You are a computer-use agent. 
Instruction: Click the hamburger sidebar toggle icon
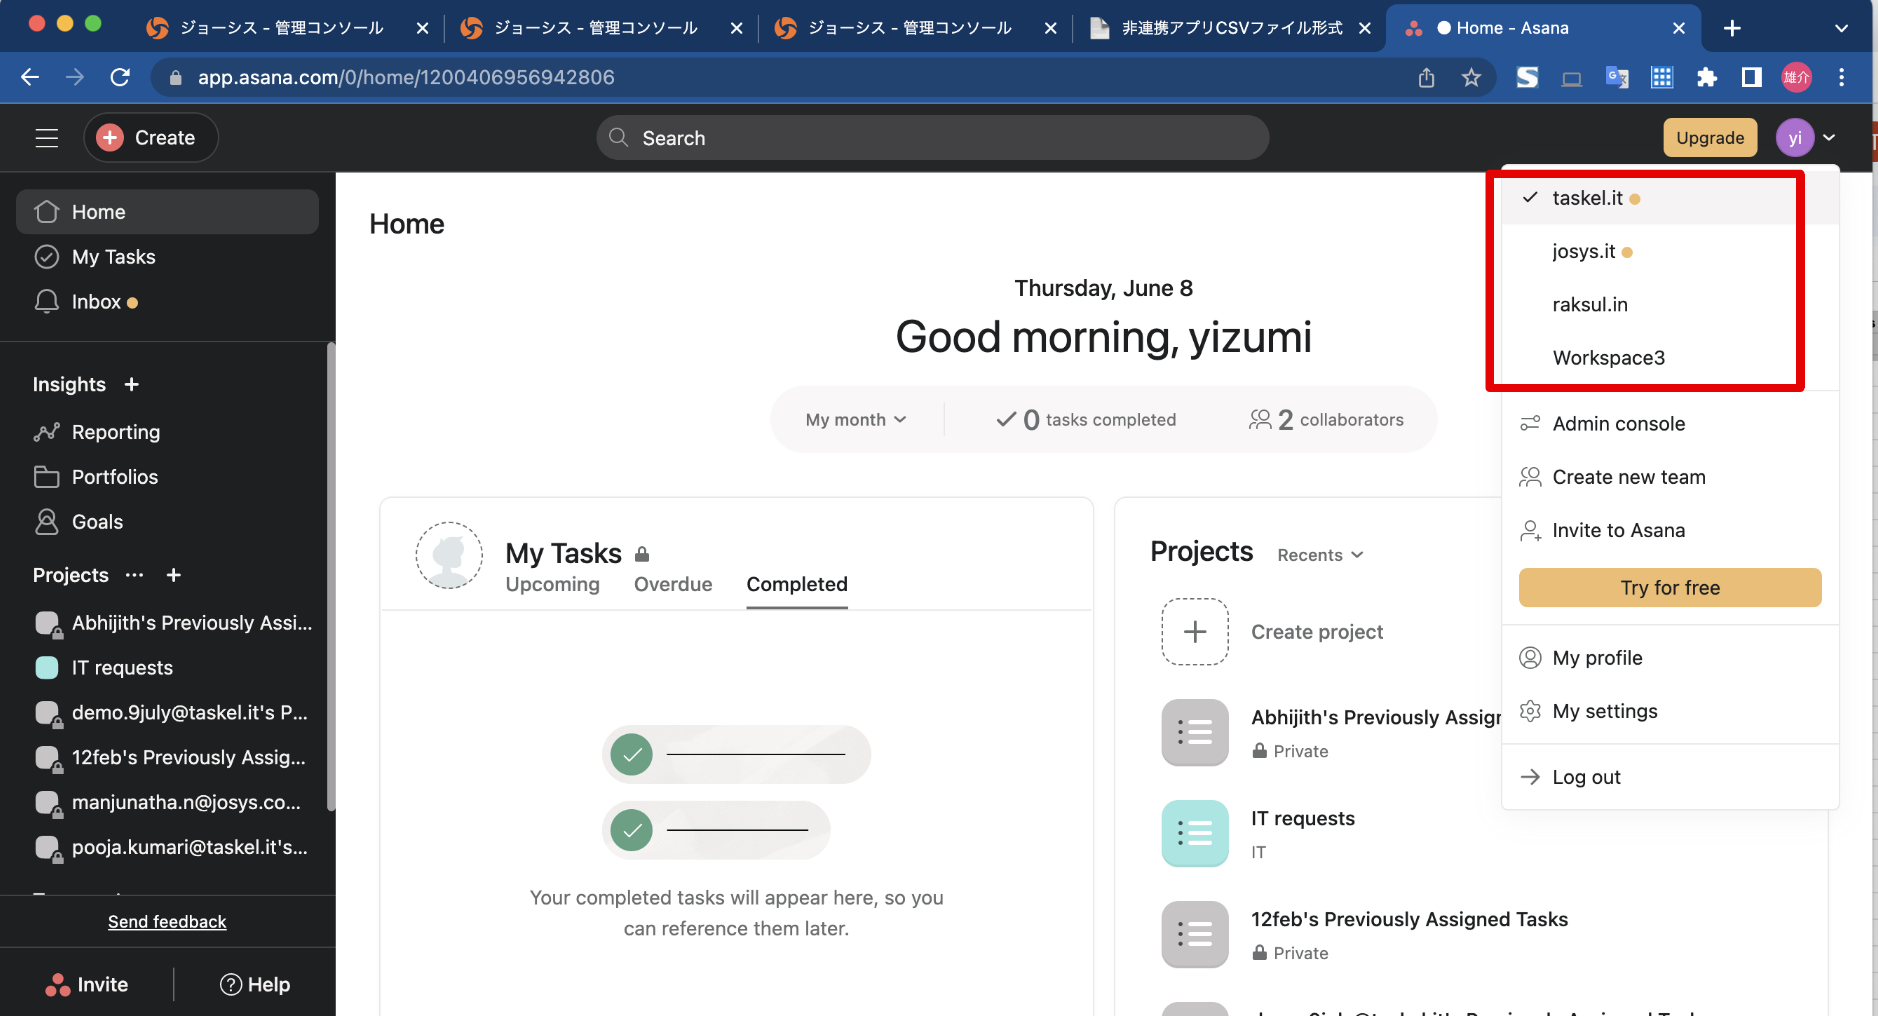click(47, 138)
